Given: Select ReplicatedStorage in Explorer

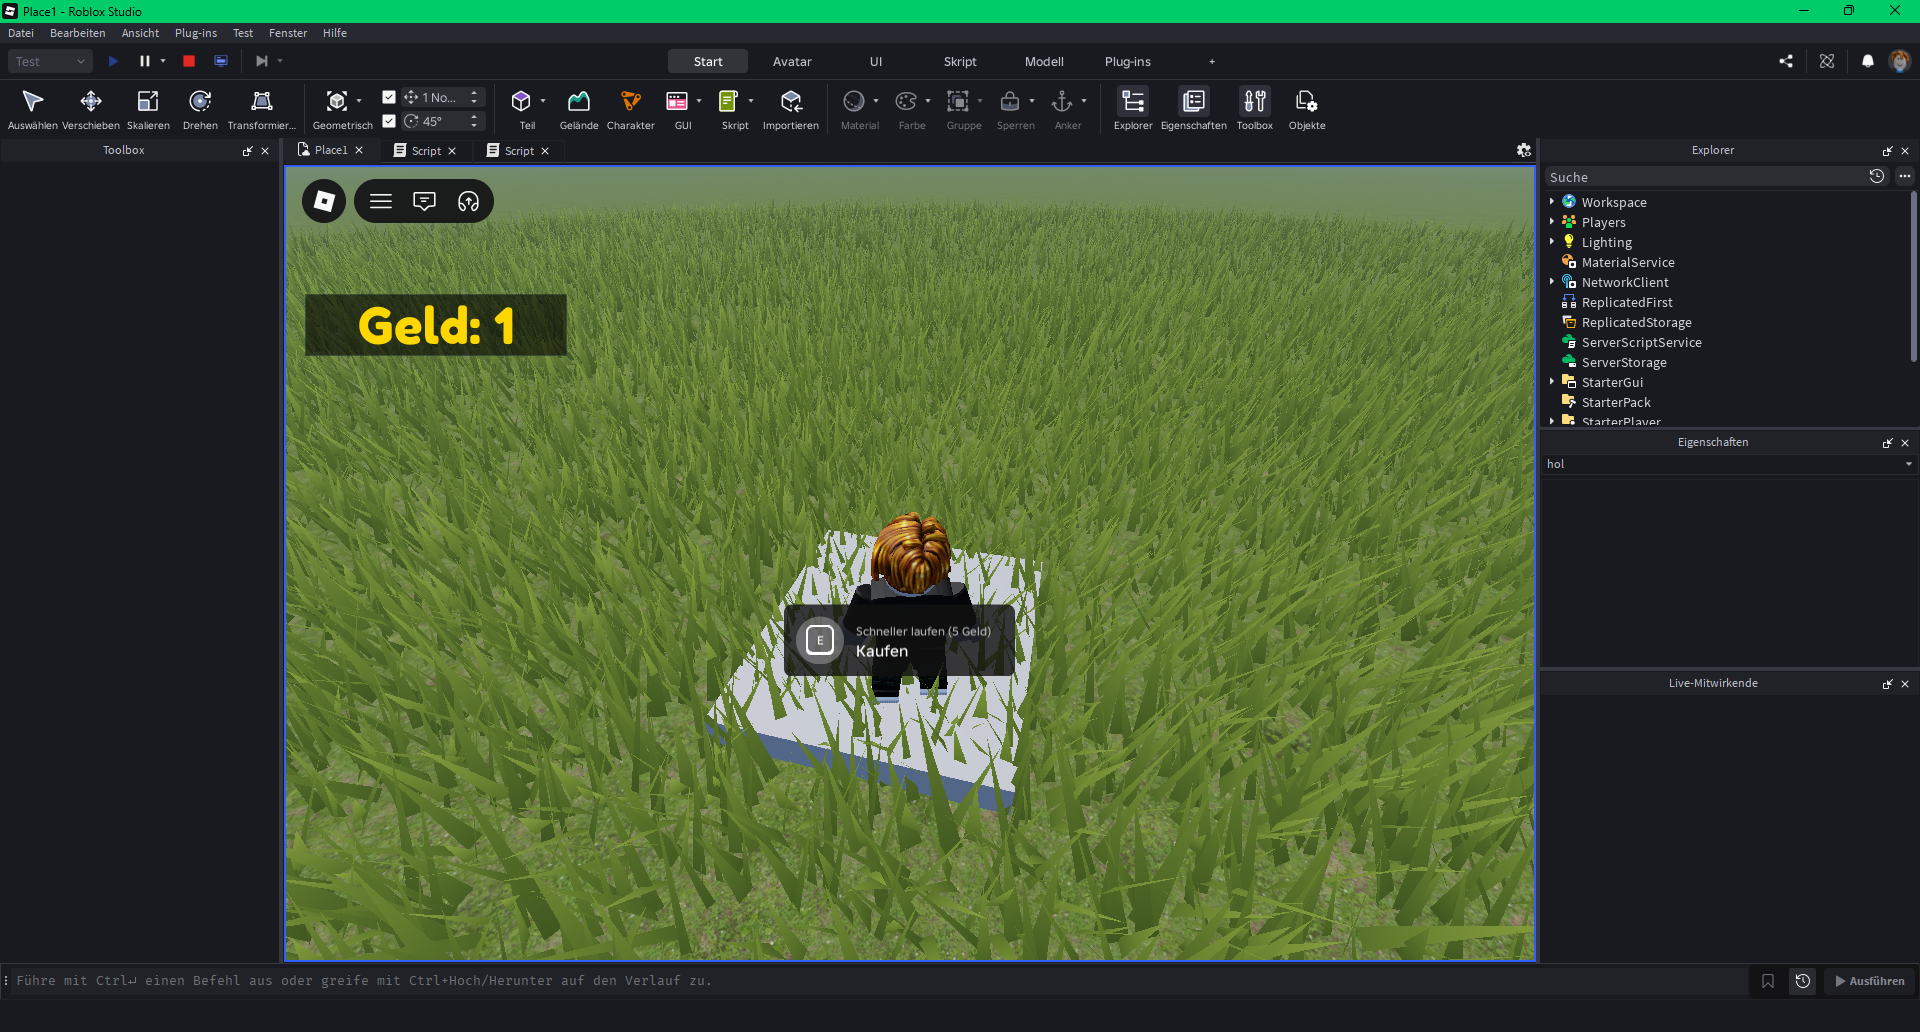Looking at the screenshot, I should [x=1636, y=322].
